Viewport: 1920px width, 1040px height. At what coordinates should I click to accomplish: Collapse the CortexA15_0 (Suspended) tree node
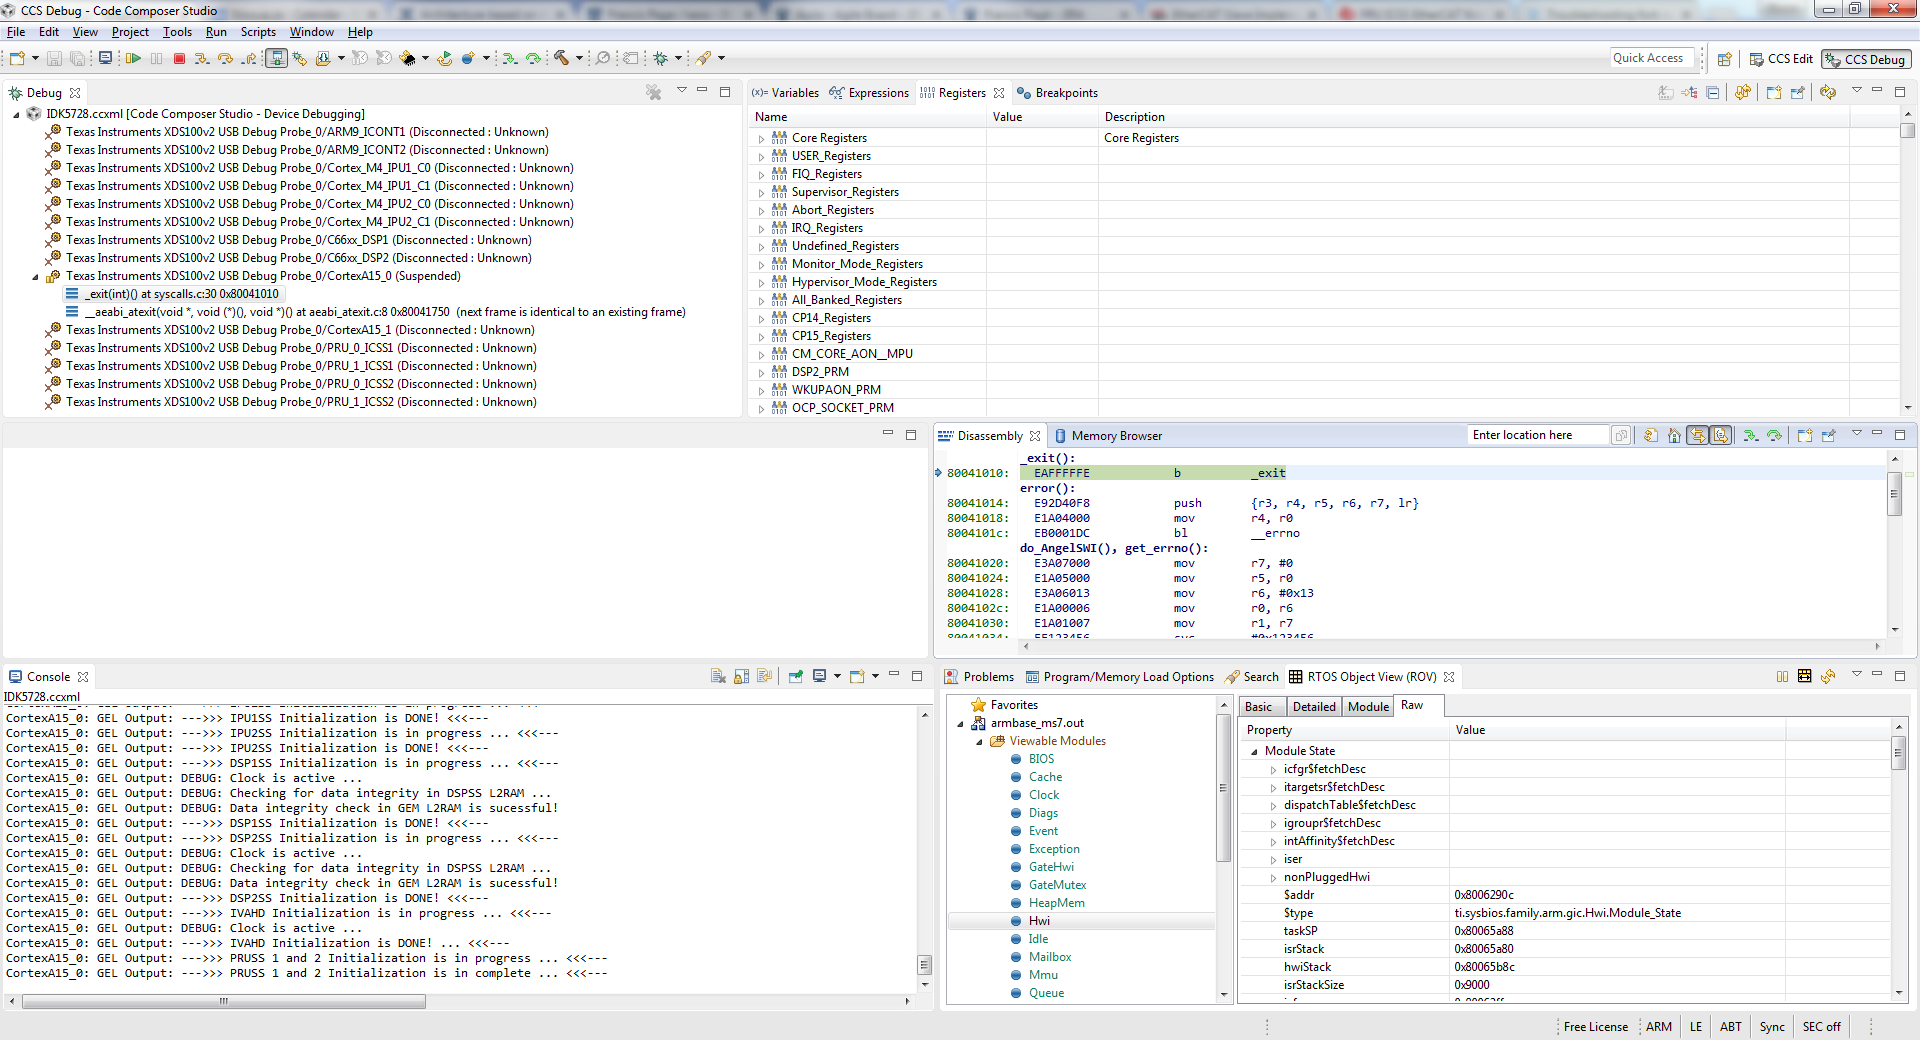click(x=35, y=277)
